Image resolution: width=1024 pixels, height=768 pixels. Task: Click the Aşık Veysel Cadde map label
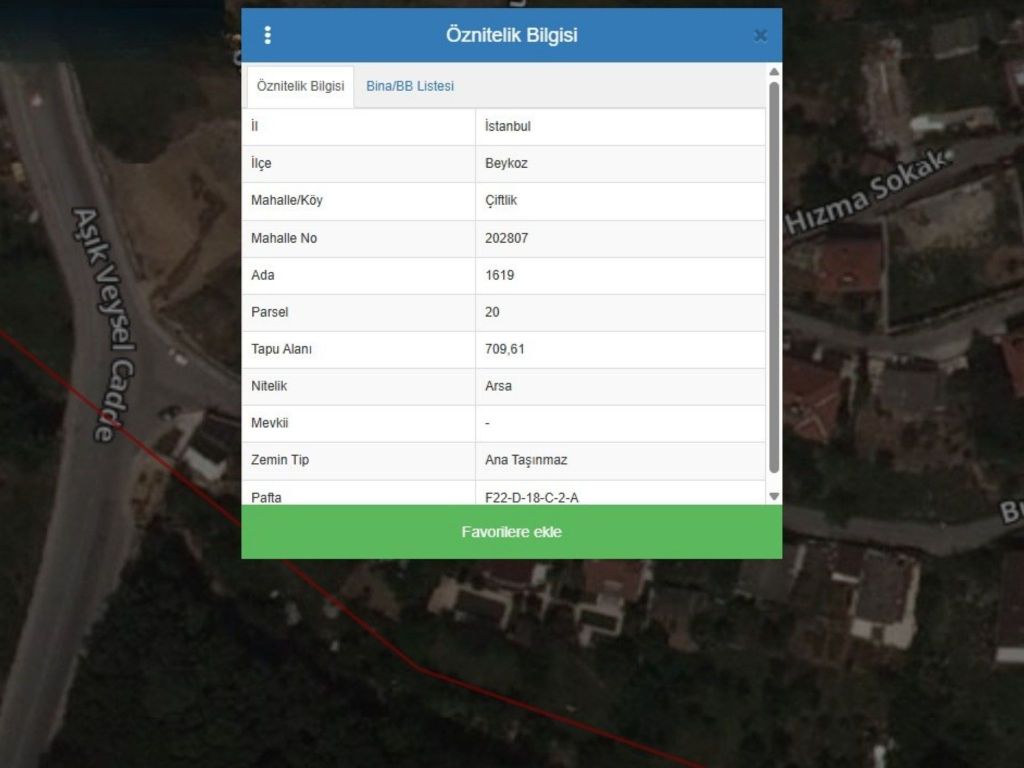[x=105, y=323]
